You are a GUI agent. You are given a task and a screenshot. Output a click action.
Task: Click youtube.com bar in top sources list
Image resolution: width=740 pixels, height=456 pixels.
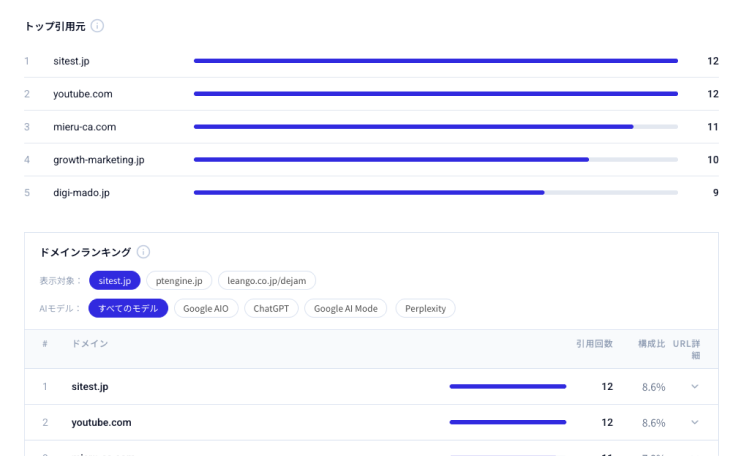(436, 94)
